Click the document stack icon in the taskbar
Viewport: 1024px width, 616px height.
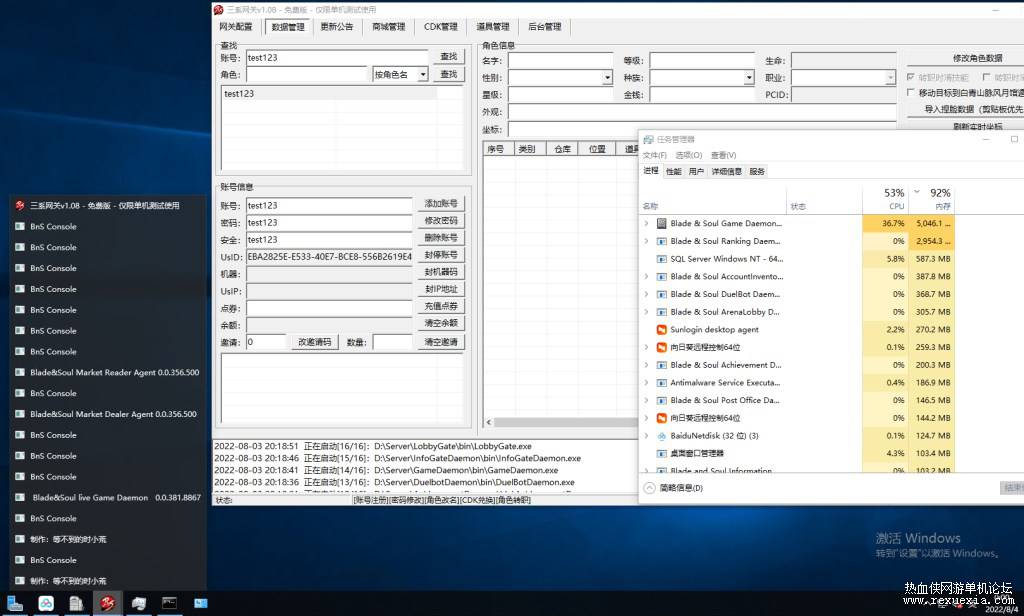(76, 603)
